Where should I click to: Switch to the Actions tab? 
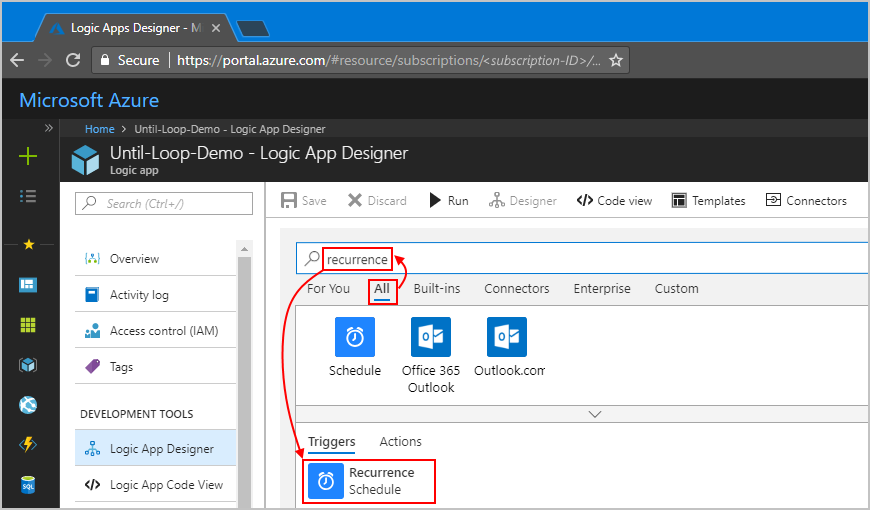click(x=400, y=442)
